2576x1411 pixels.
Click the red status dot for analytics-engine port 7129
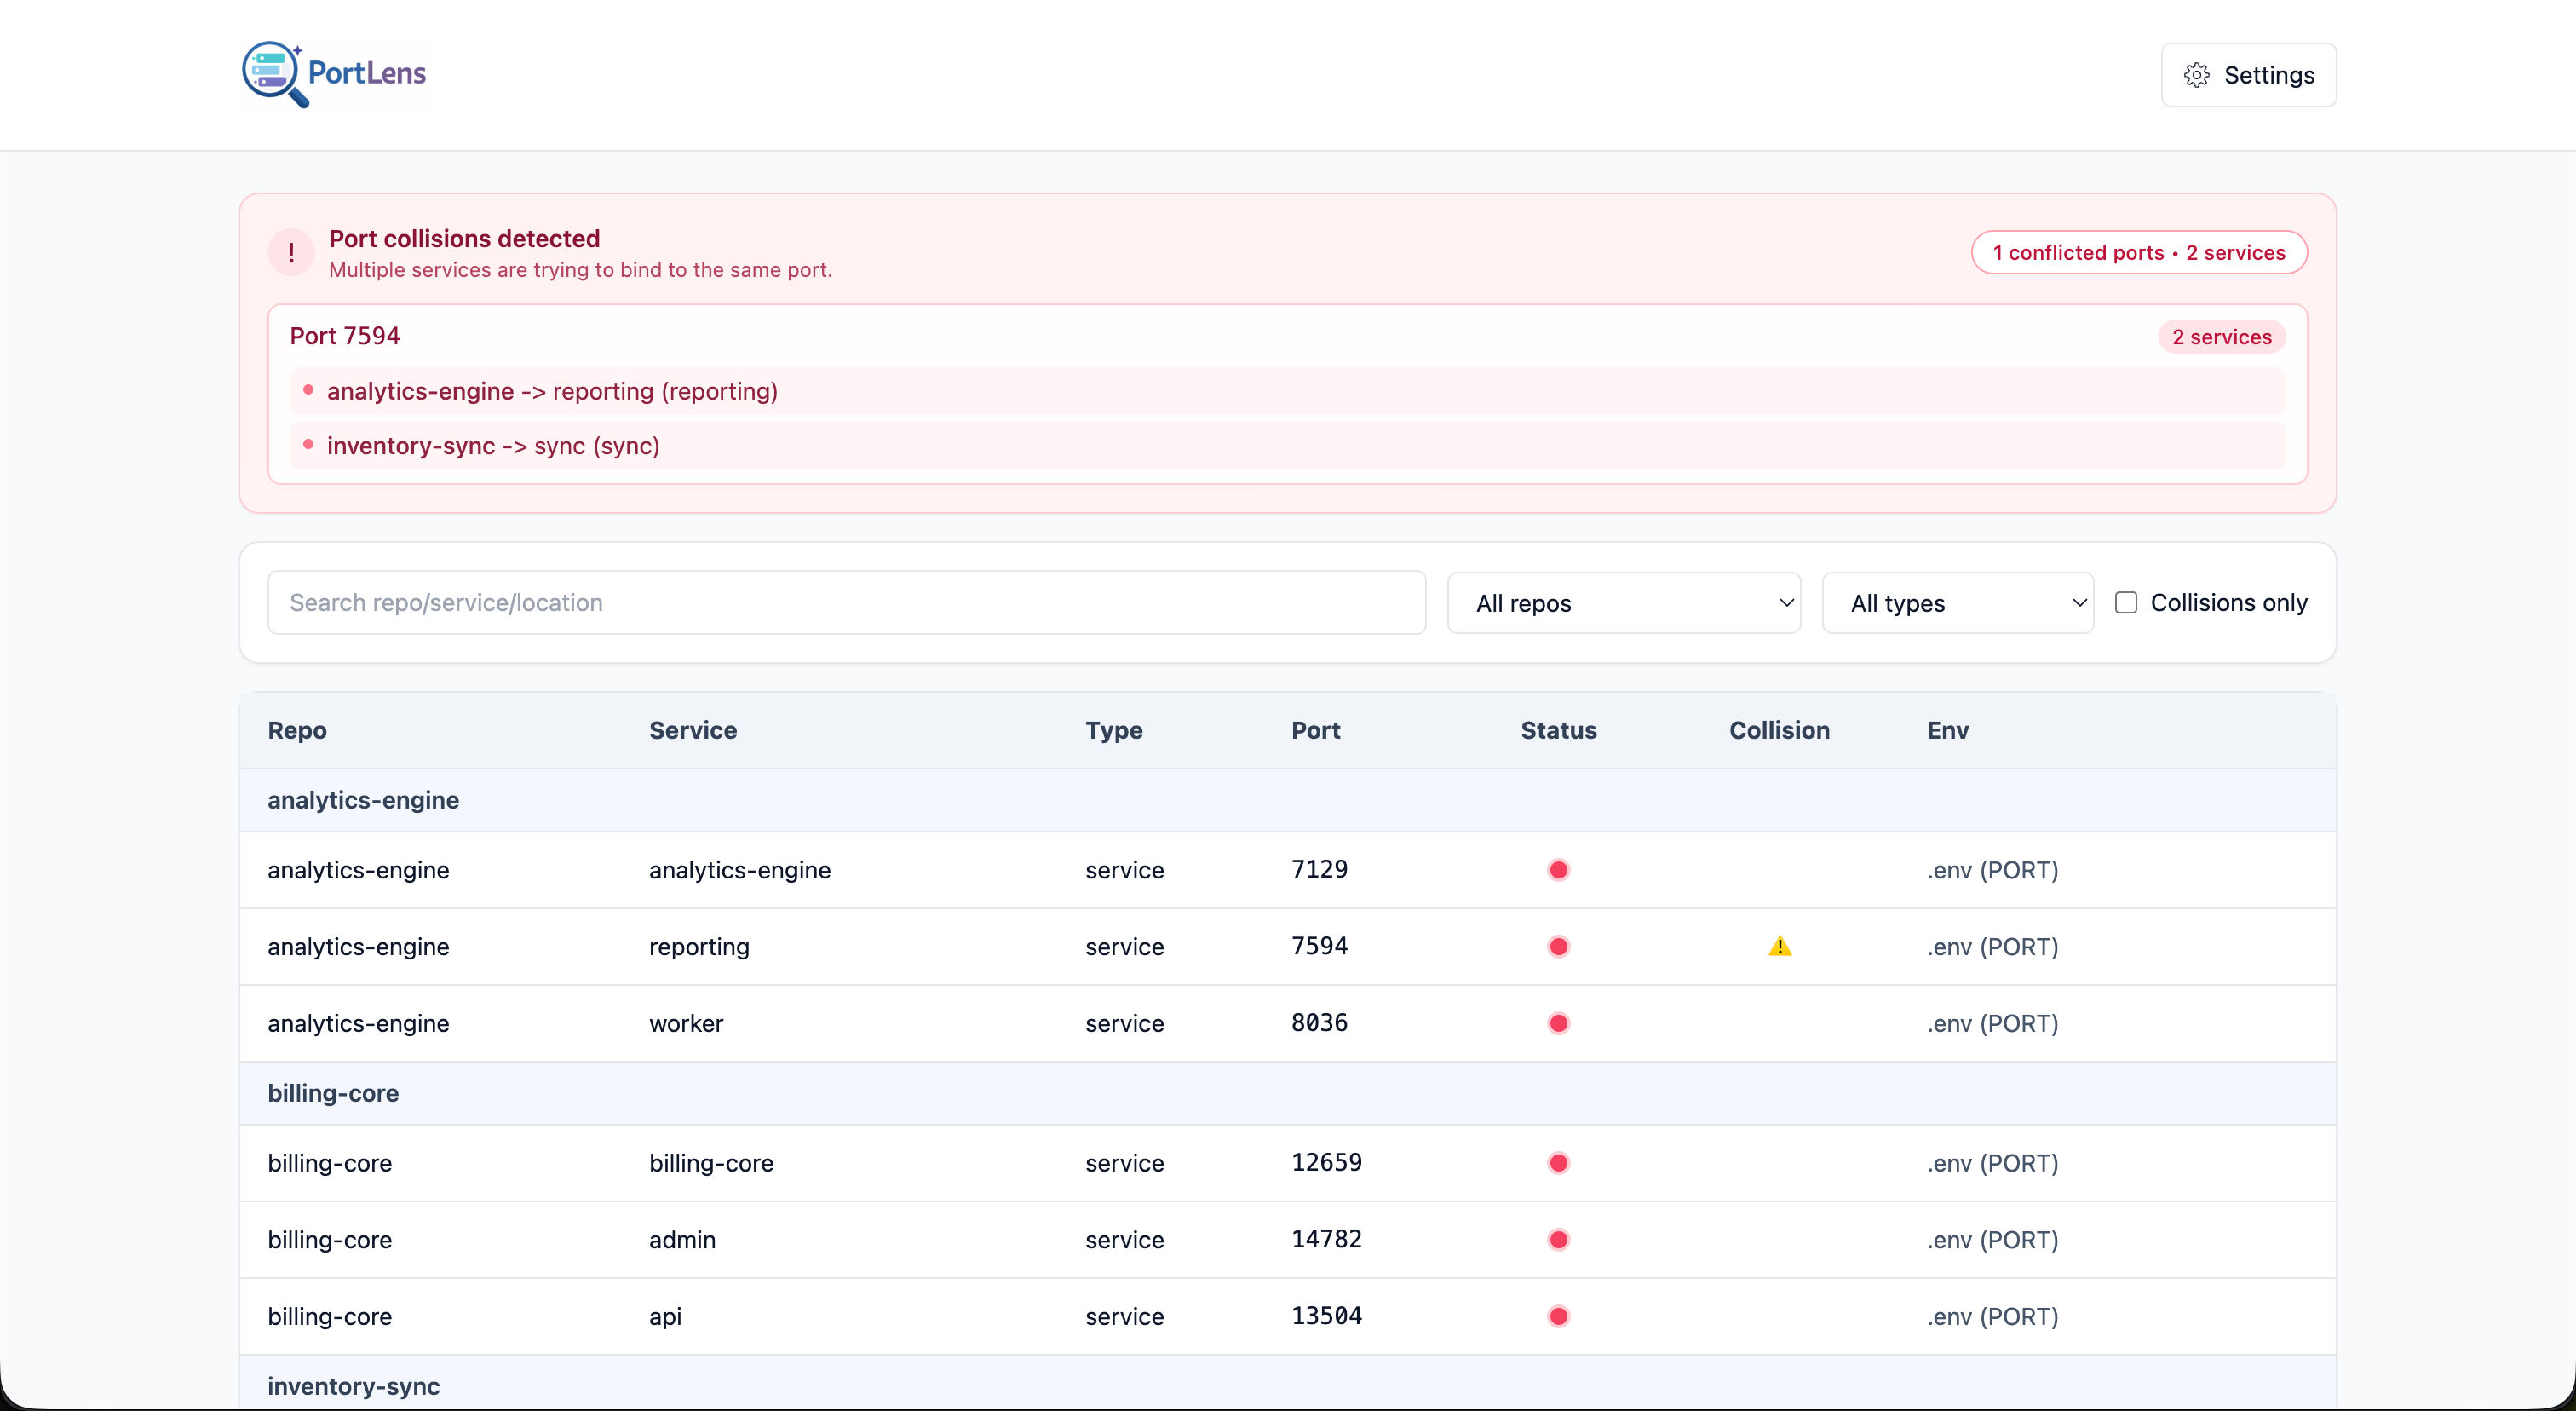pyautogui.click(x=1558, y=870)
